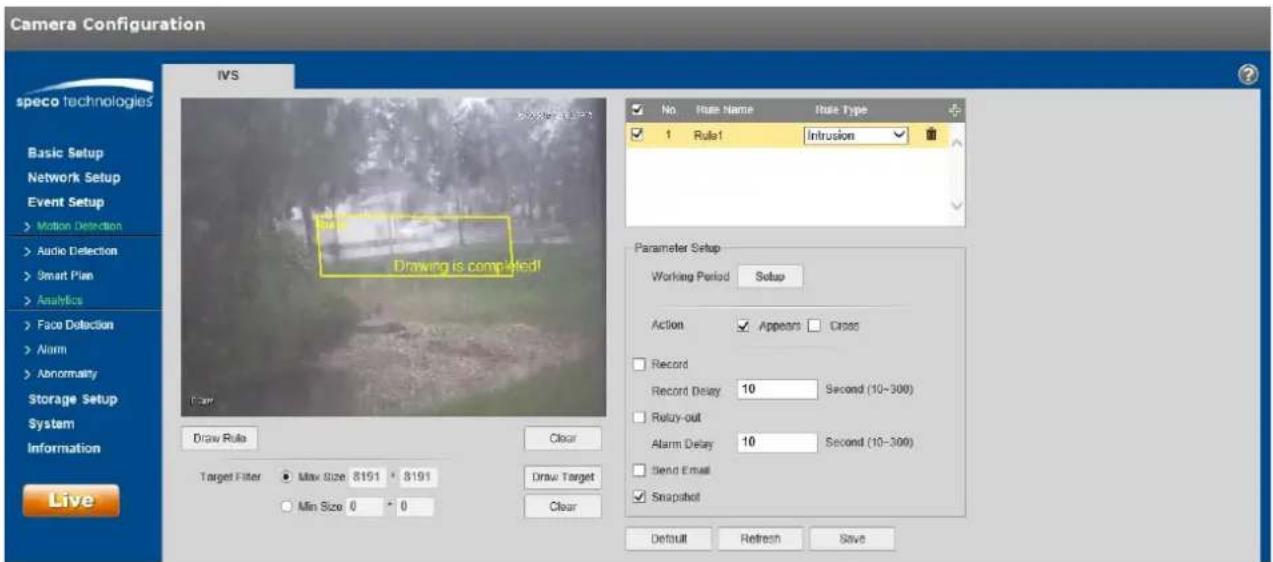Open Storage Setup menu
This screenshot has width=1273, height=562.
click(72, 399)
